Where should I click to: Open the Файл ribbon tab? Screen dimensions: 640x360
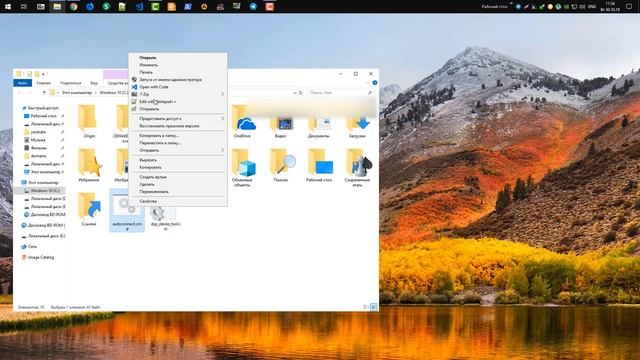coord(22,83)
